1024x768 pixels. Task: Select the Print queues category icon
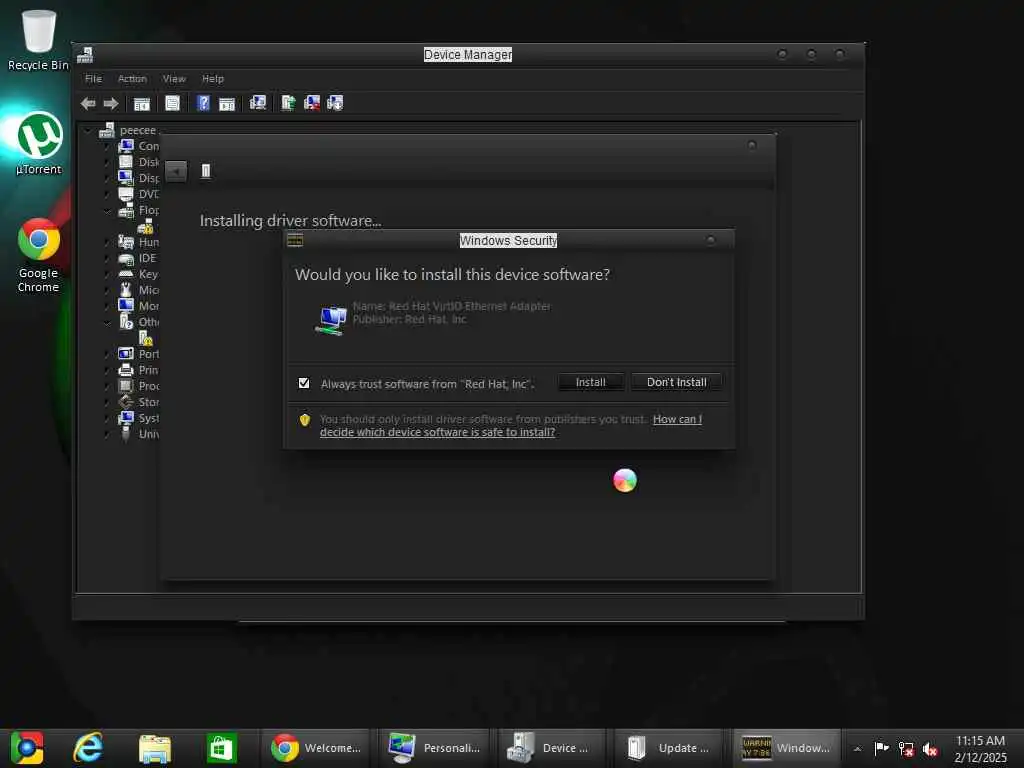[x=126, y=370]
